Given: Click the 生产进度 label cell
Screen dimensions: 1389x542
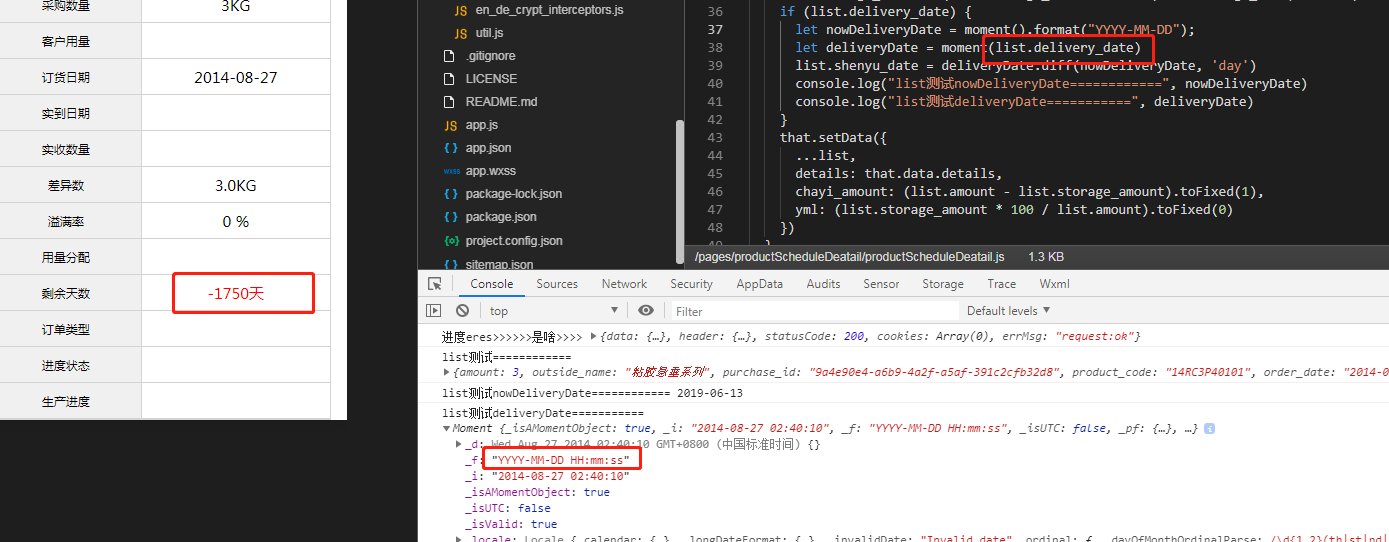Looking at the screenshot, I should point(66,402).
